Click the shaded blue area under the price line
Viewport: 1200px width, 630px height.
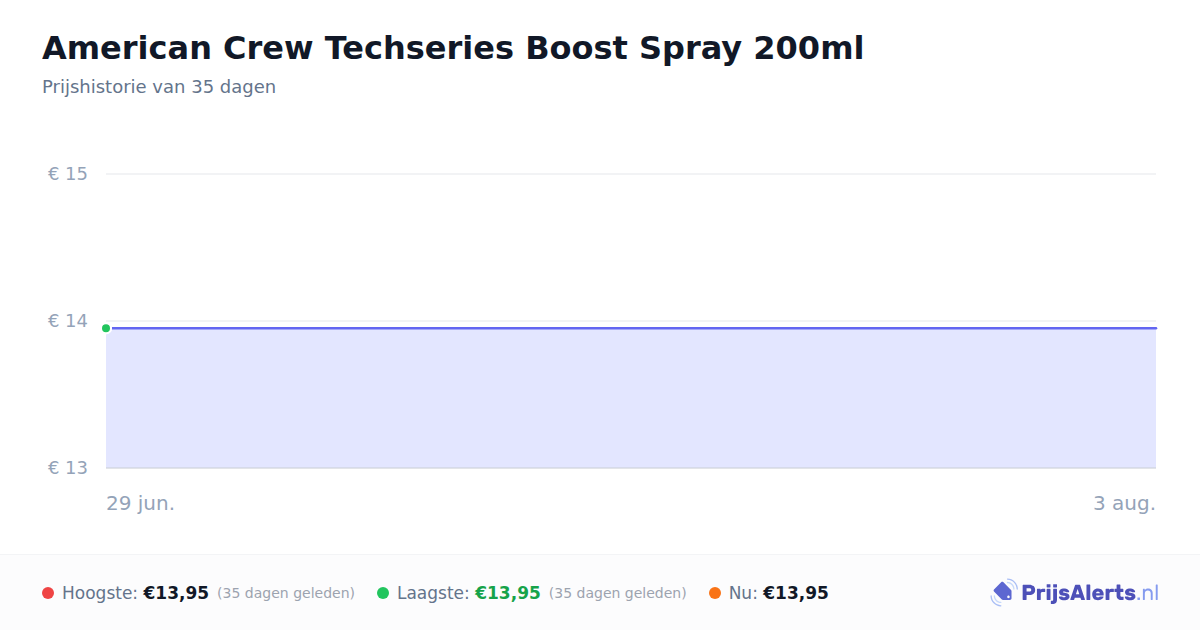[x=631, y=398]
